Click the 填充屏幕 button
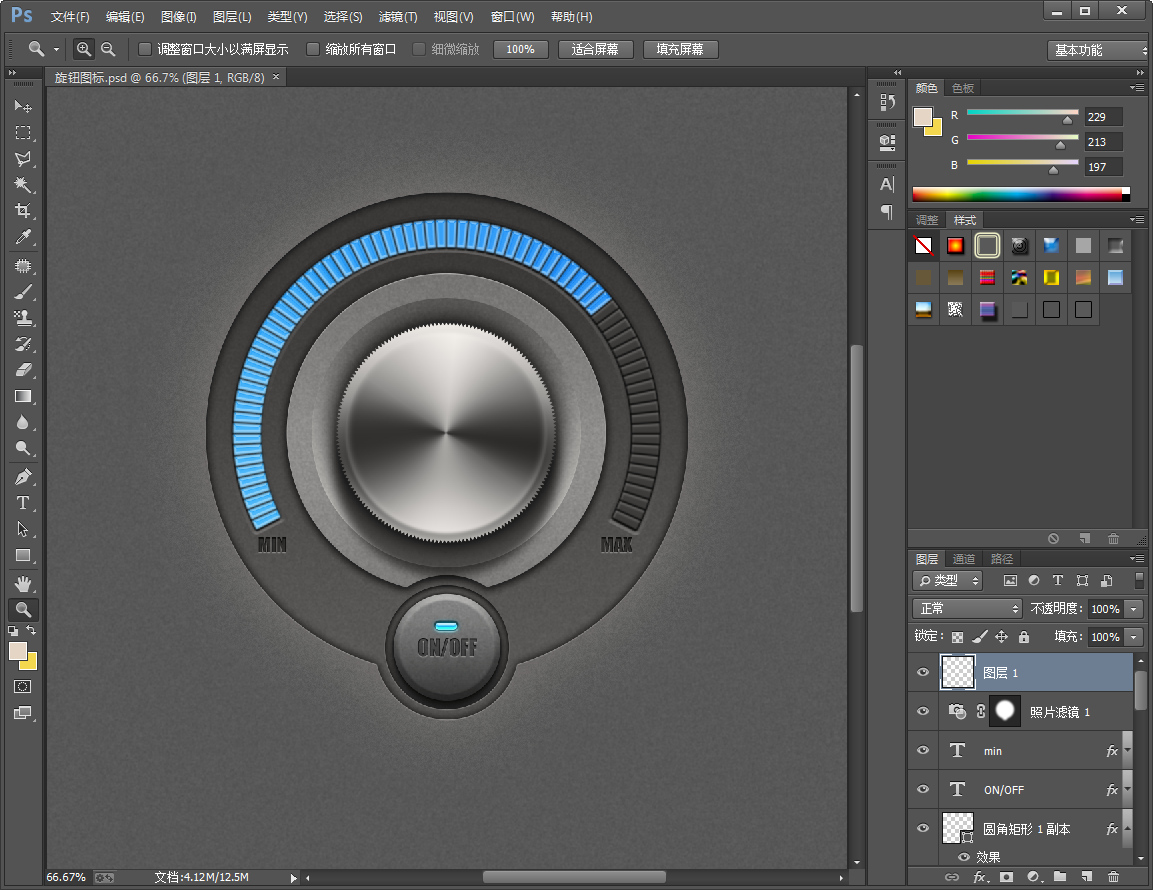The image size is (1153, 890). pos(680,49)
